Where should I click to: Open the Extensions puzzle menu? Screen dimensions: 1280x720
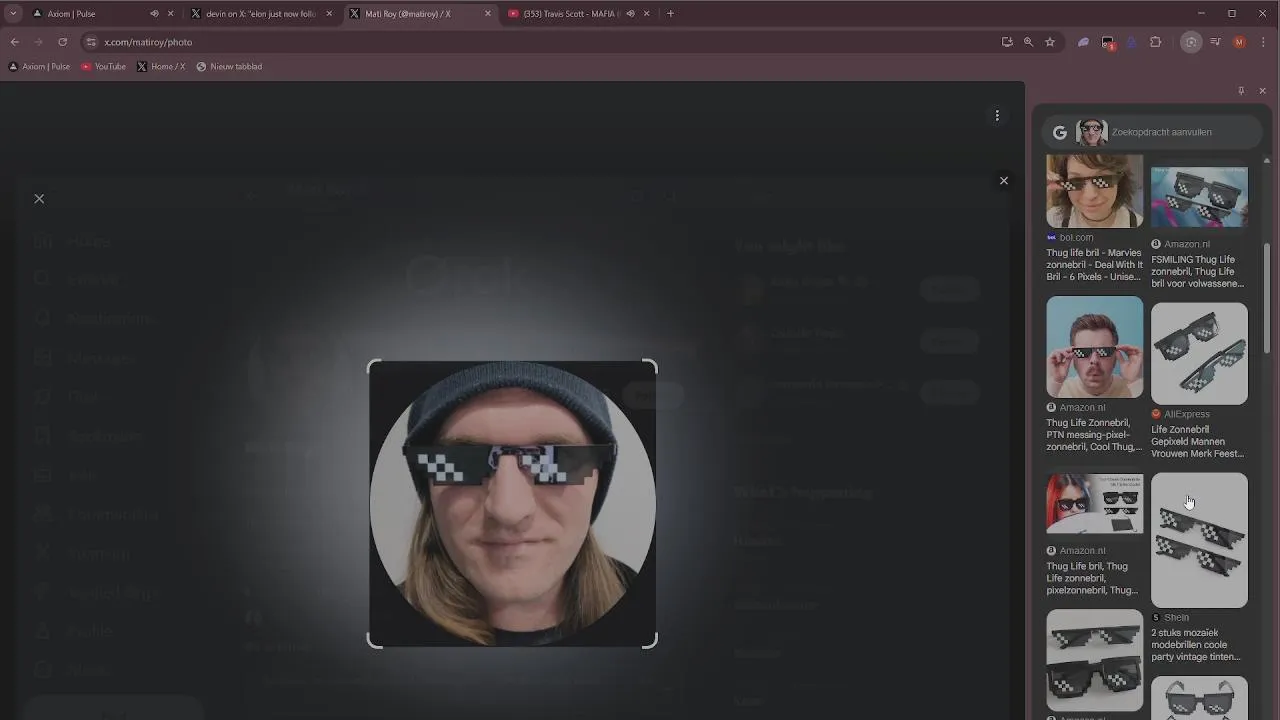(1156, 42)
